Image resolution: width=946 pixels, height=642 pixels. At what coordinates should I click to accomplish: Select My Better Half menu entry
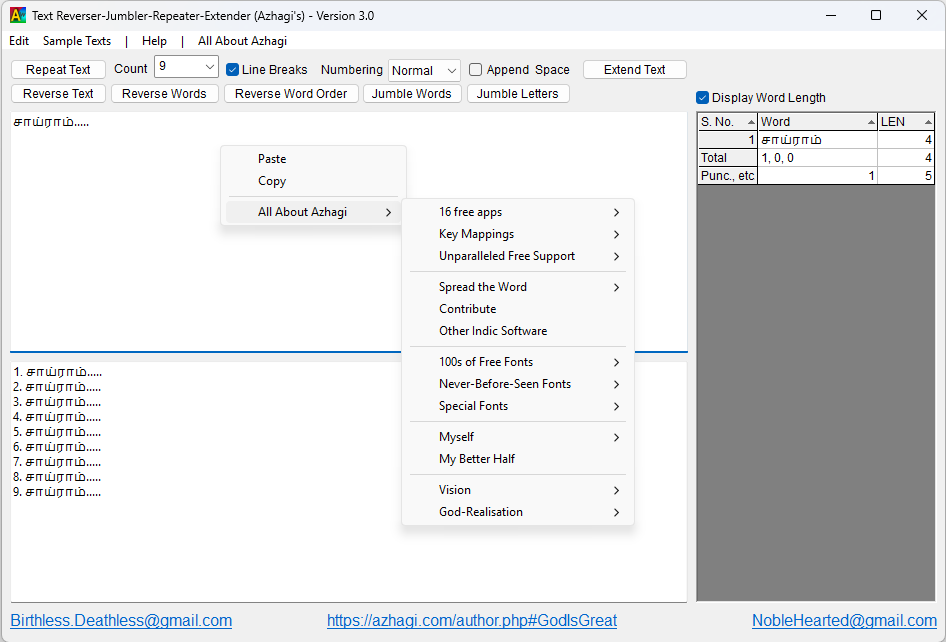518,459
